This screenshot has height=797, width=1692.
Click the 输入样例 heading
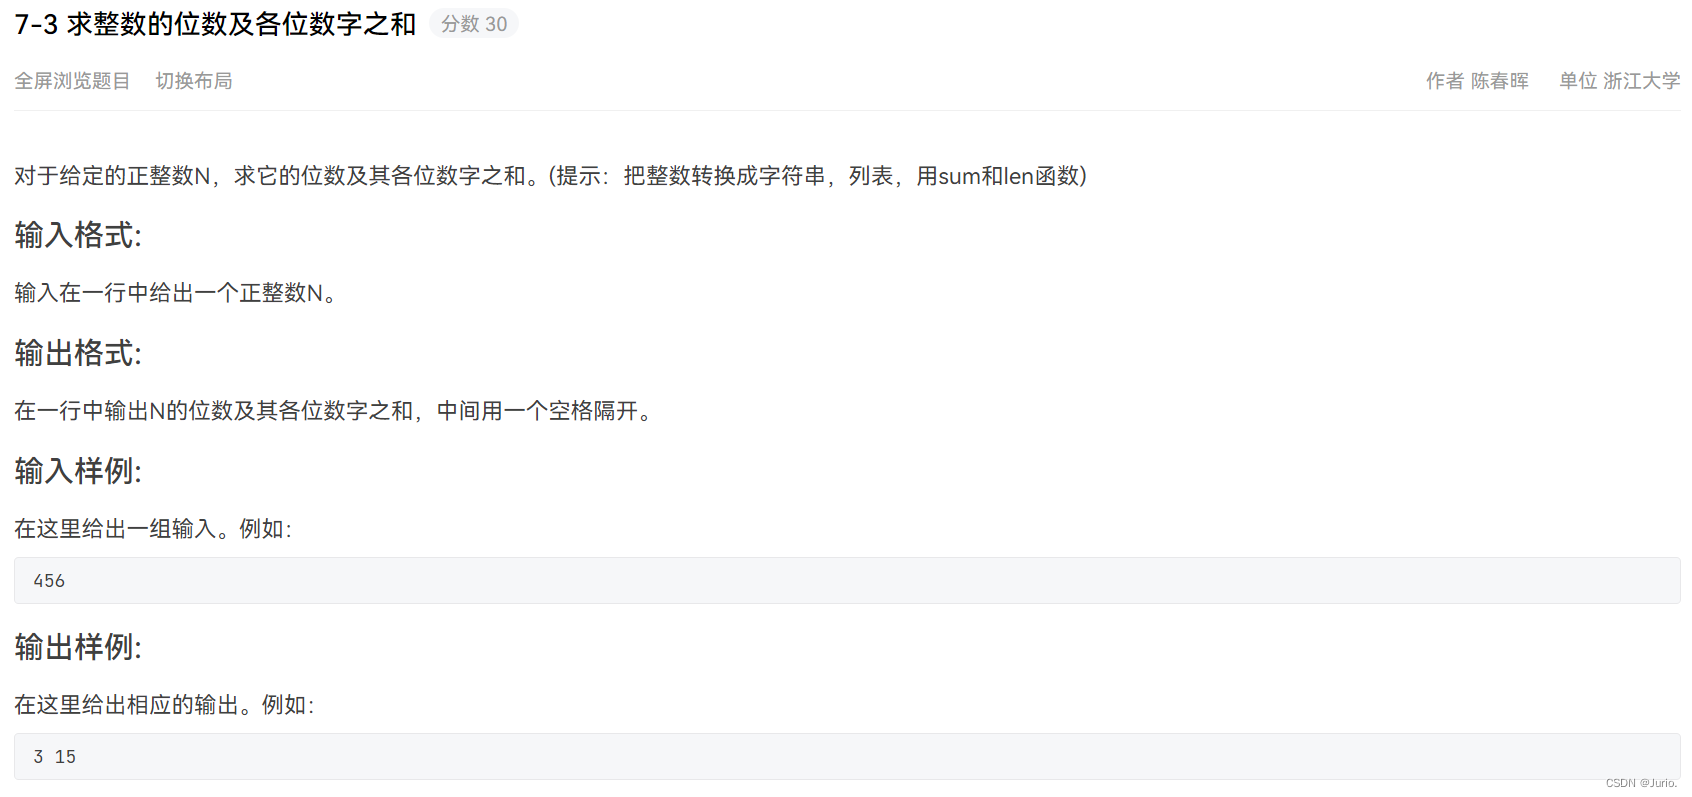click(78, 471)
